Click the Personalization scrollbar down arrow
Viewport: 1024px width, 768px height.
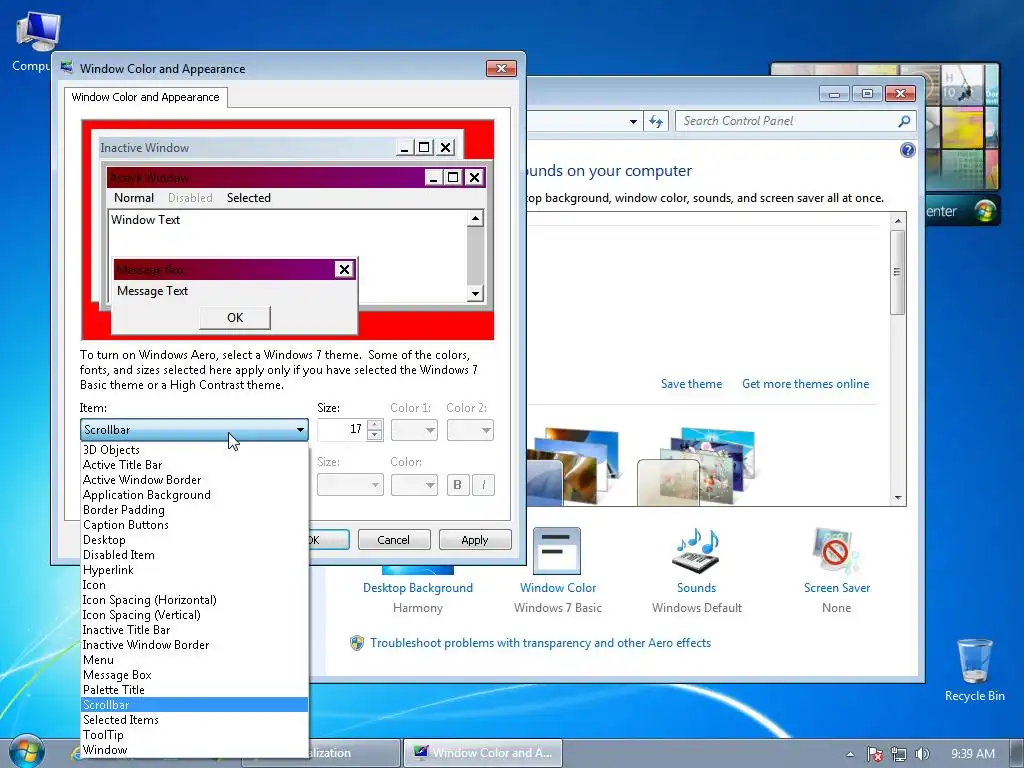point(898,498)
